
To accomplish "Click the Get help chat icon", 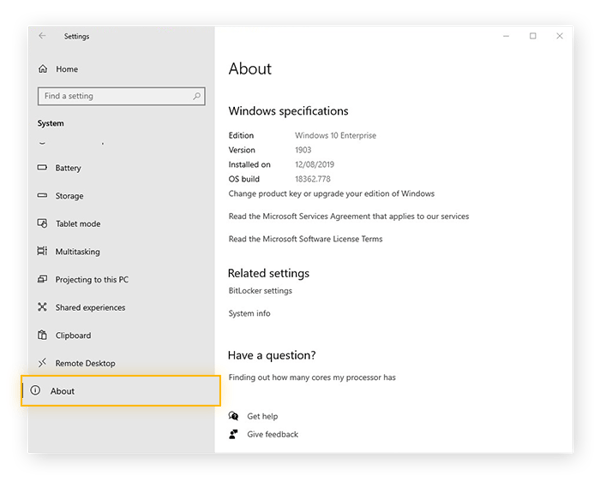I will [233, 416].
